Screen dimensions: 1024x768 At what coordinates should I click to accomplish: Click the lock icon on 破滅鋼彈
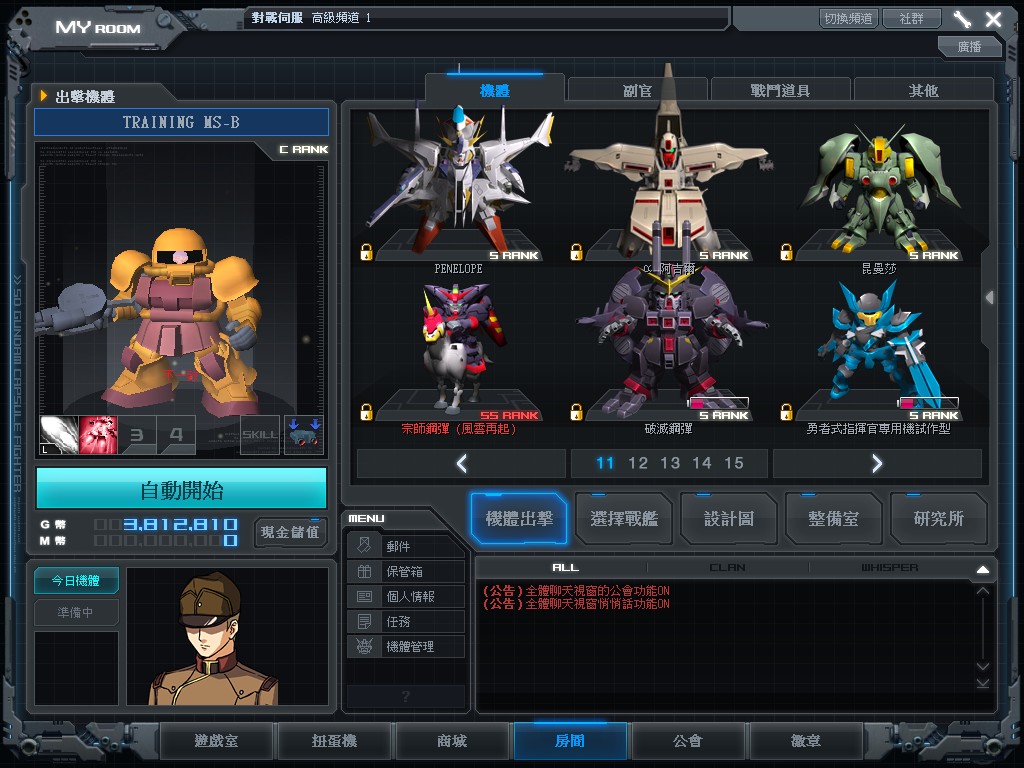[x=576, y=412]
